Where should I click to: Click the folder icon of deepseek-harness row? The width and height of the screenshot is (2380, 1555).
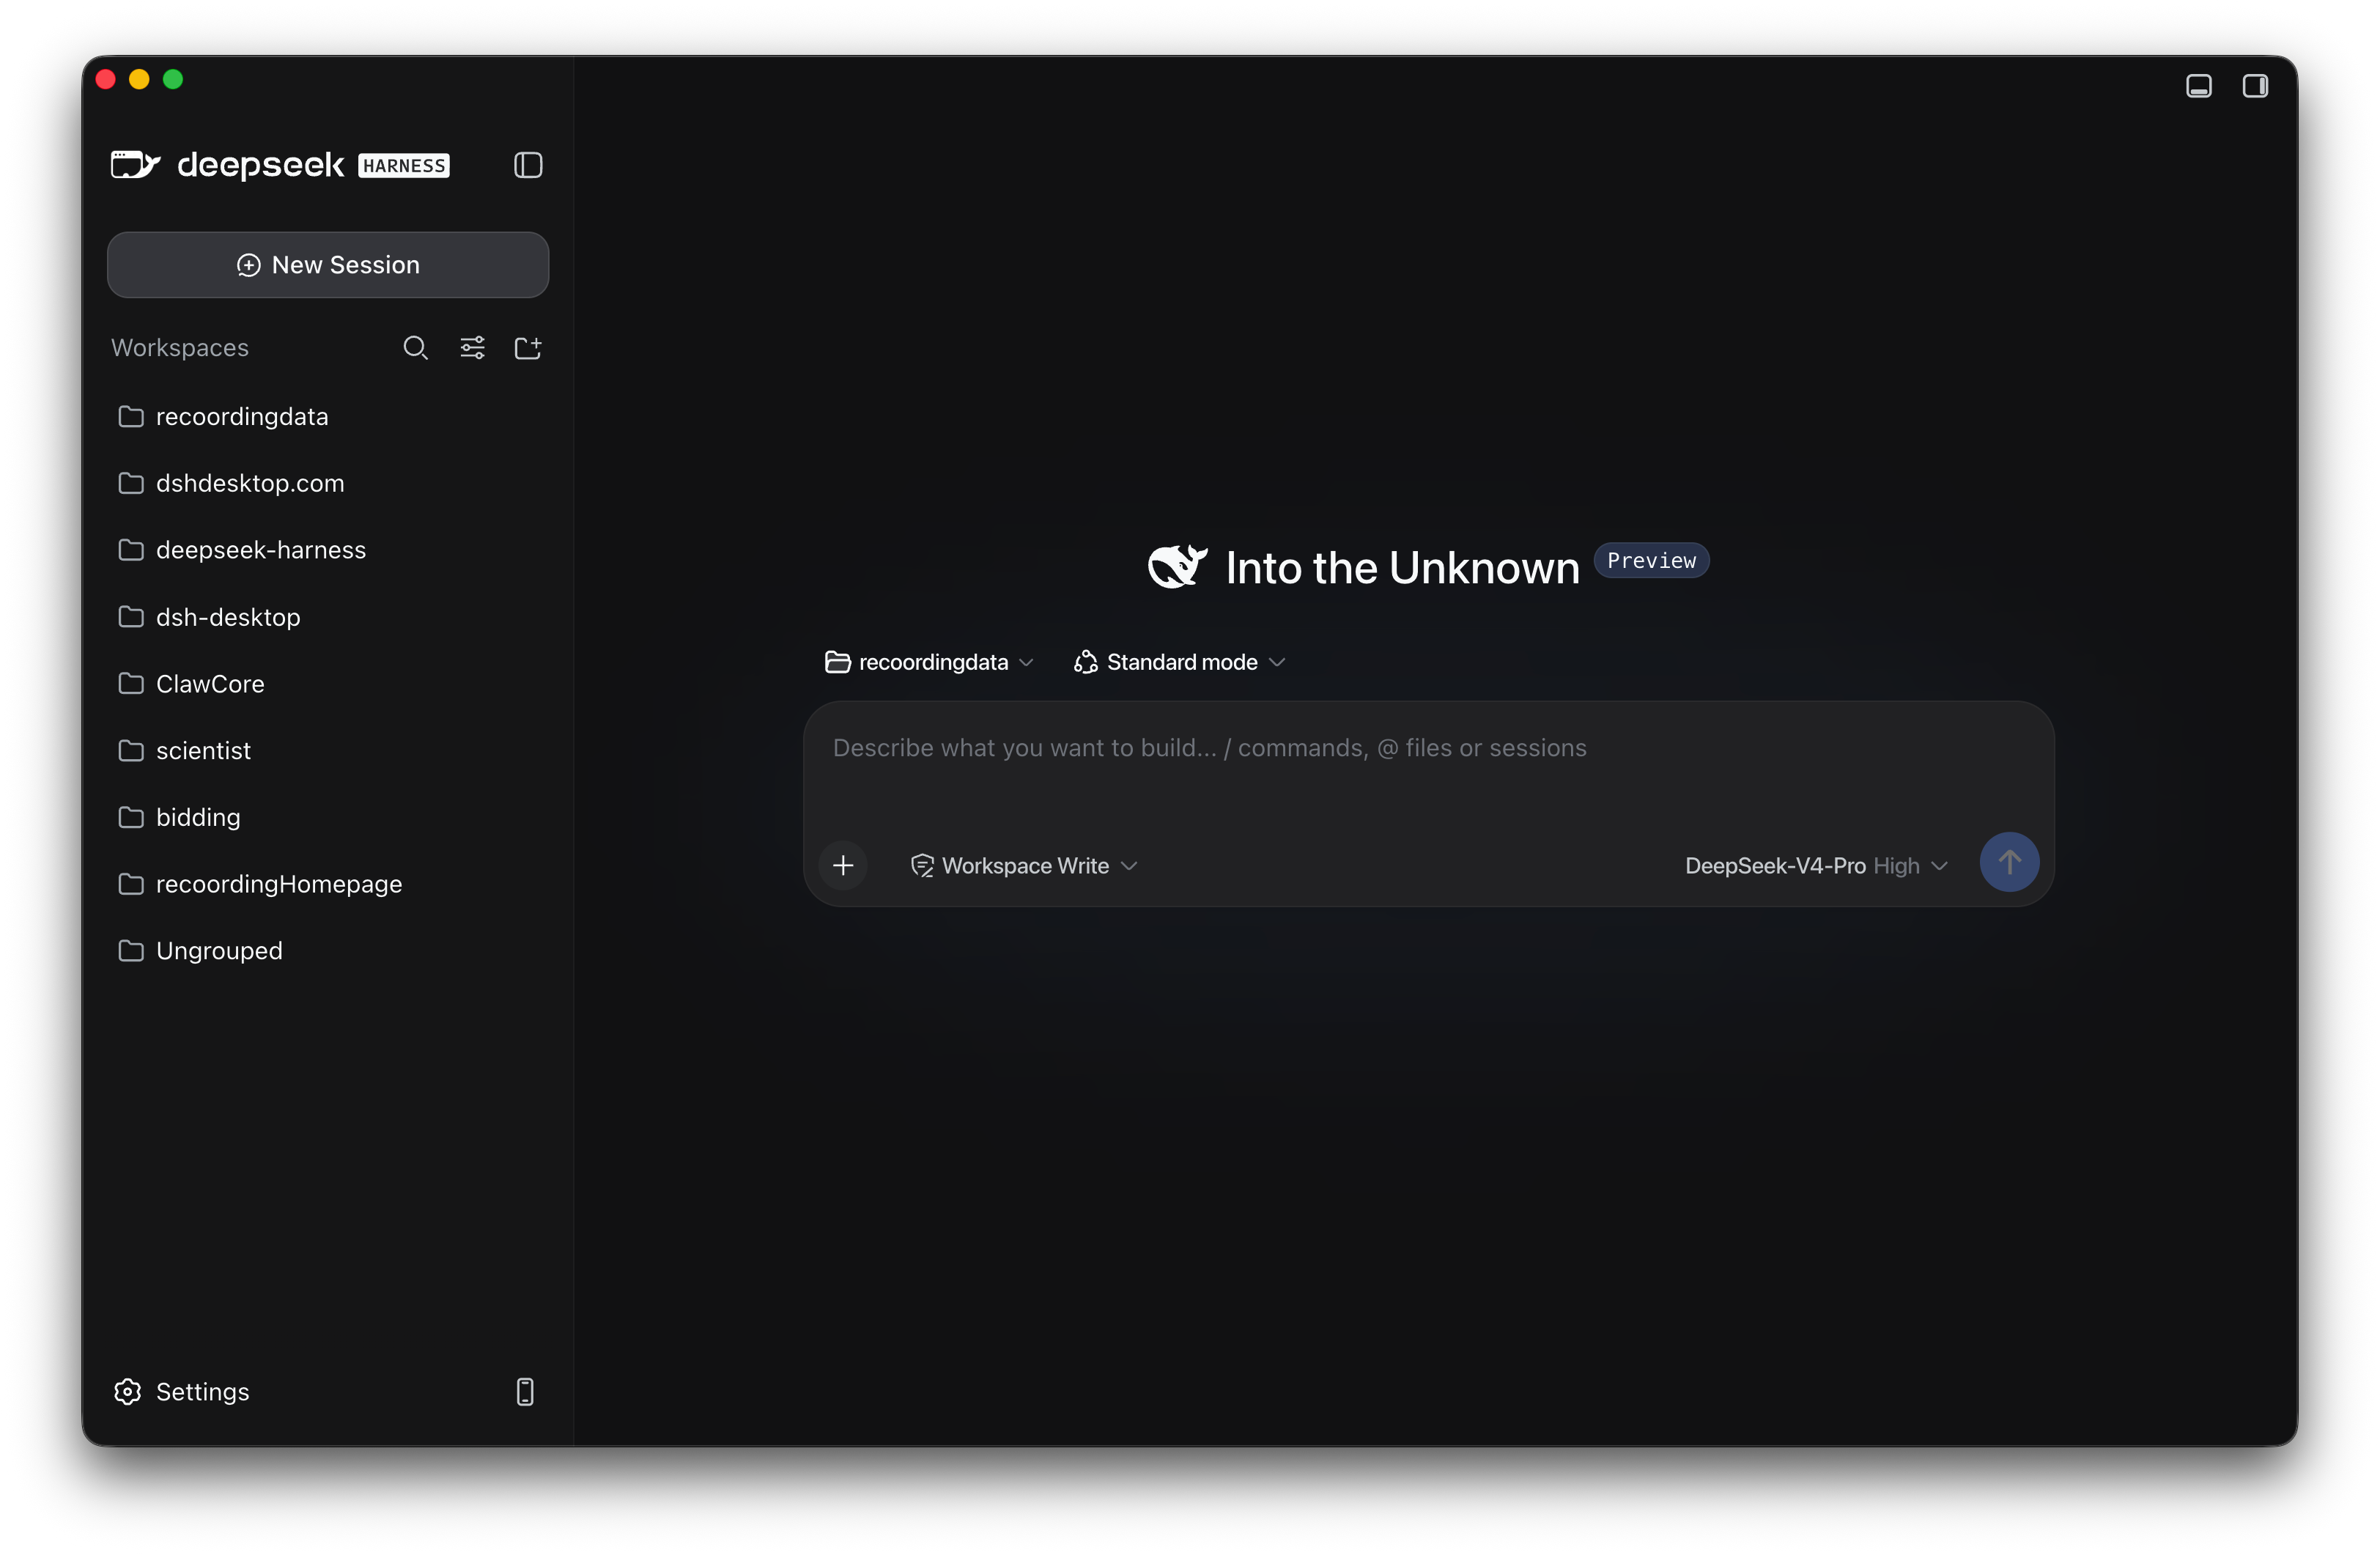[131, 550]
